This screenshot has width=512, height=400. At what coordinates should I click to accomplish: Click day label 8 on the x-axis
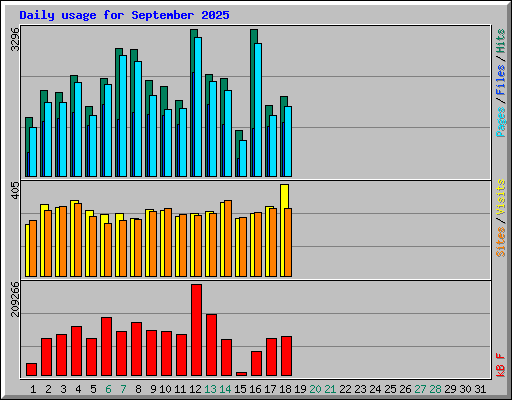pos(138,389)
